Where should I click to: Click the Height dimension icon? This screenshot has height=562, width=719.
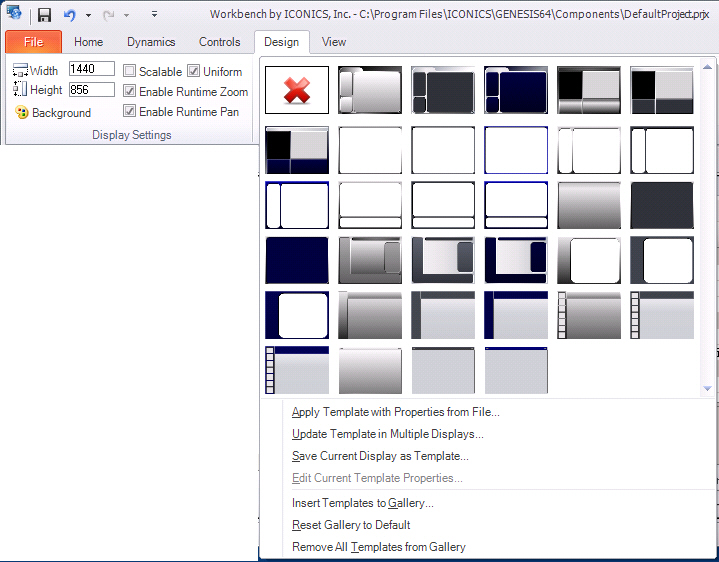20,90
